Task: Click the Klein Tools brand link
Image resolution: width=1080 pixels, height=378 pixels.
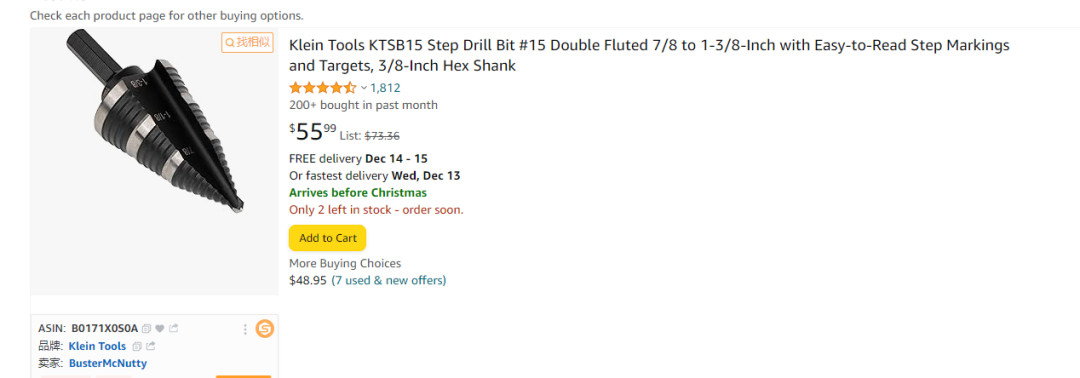Action: pyautogui.click(x=97, y=346)
